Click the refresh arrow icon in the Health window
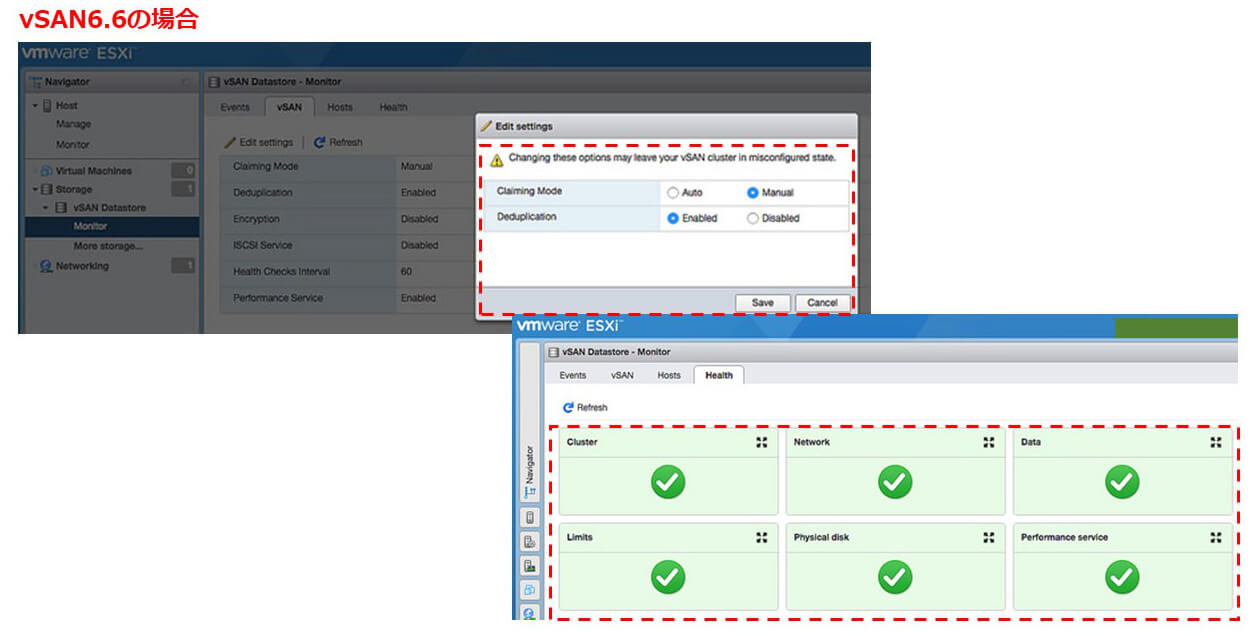The width and height of the screenshot is (1255, 636). pyautogui.click(x=568, y=407)
